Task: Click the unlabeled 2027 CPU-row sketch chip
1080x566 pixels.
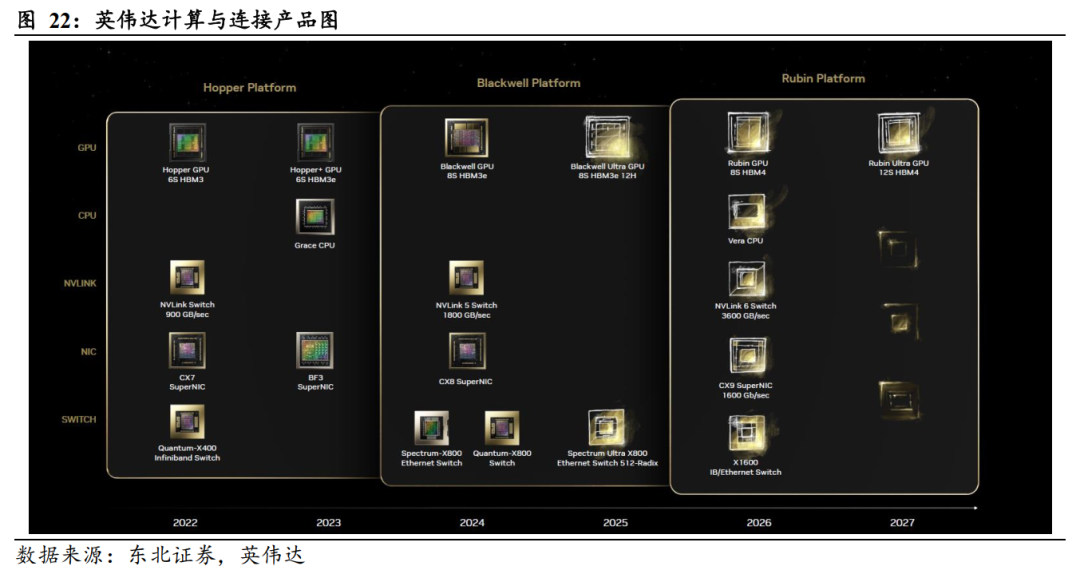Action: coord(897,249)
